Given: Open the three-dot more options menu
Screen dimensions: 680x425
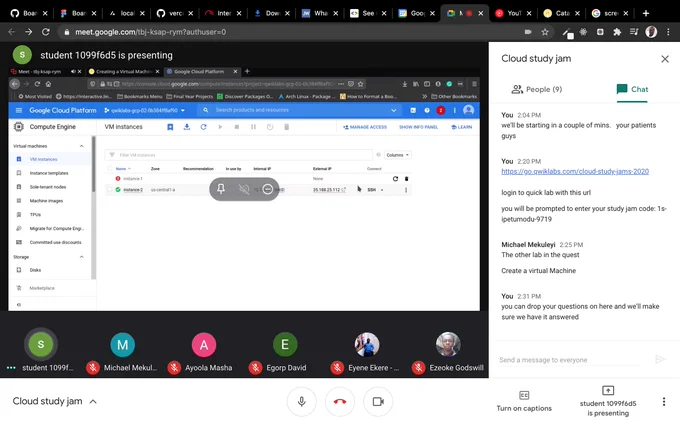Looking at the screenshot, I should (x=664, y=402).
